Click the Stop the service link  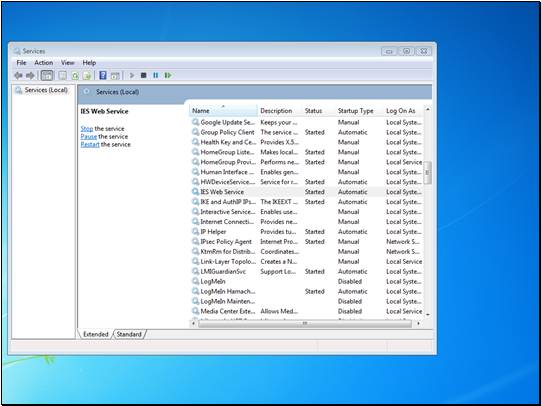pos(102,129)
